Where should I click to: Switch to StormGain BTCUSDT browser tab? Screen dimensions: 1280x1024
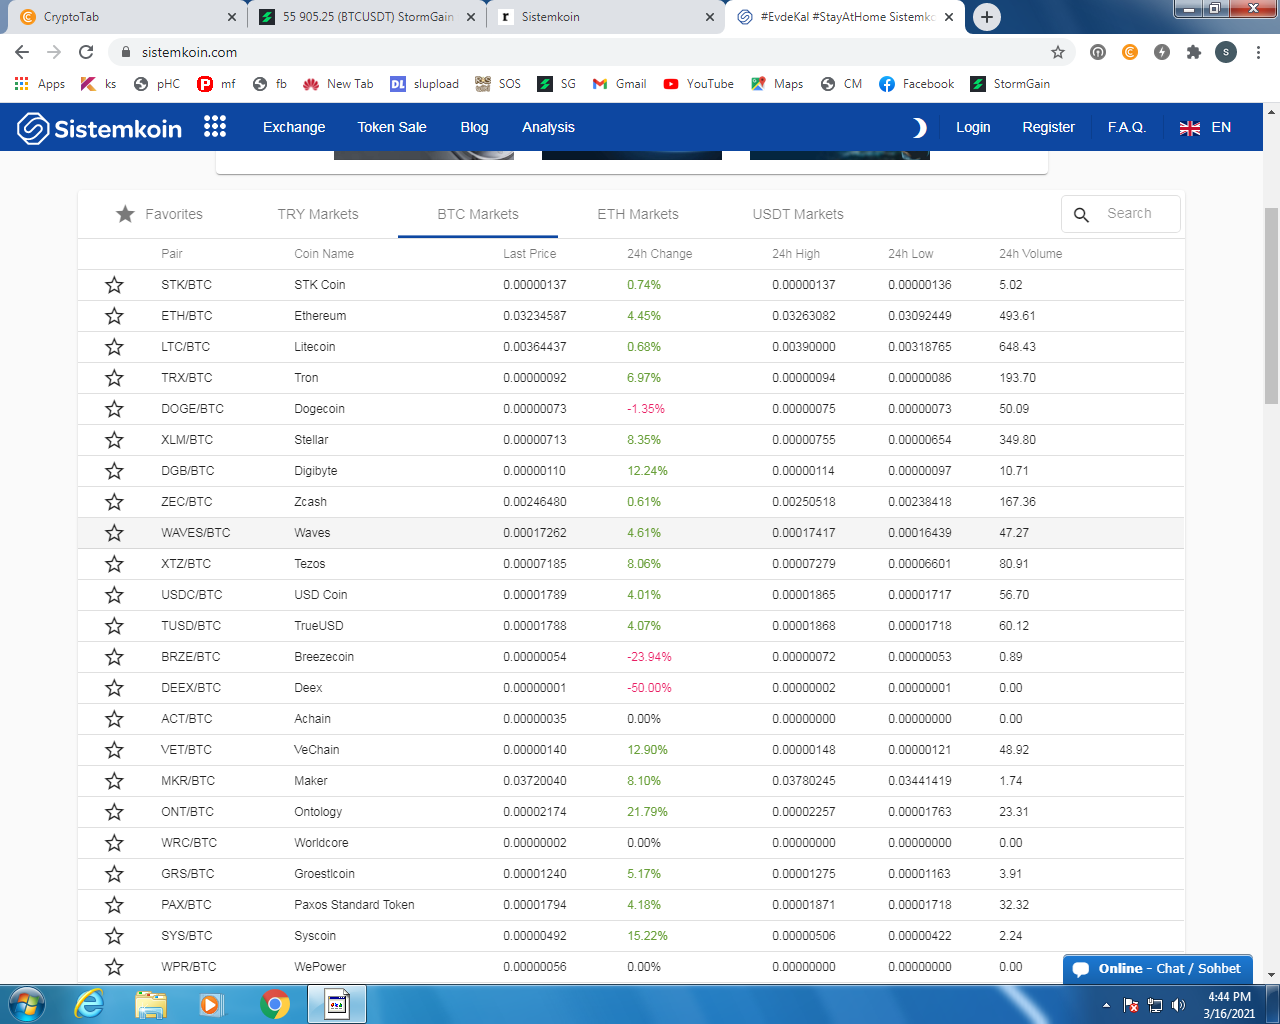click(x=367, y=17)
